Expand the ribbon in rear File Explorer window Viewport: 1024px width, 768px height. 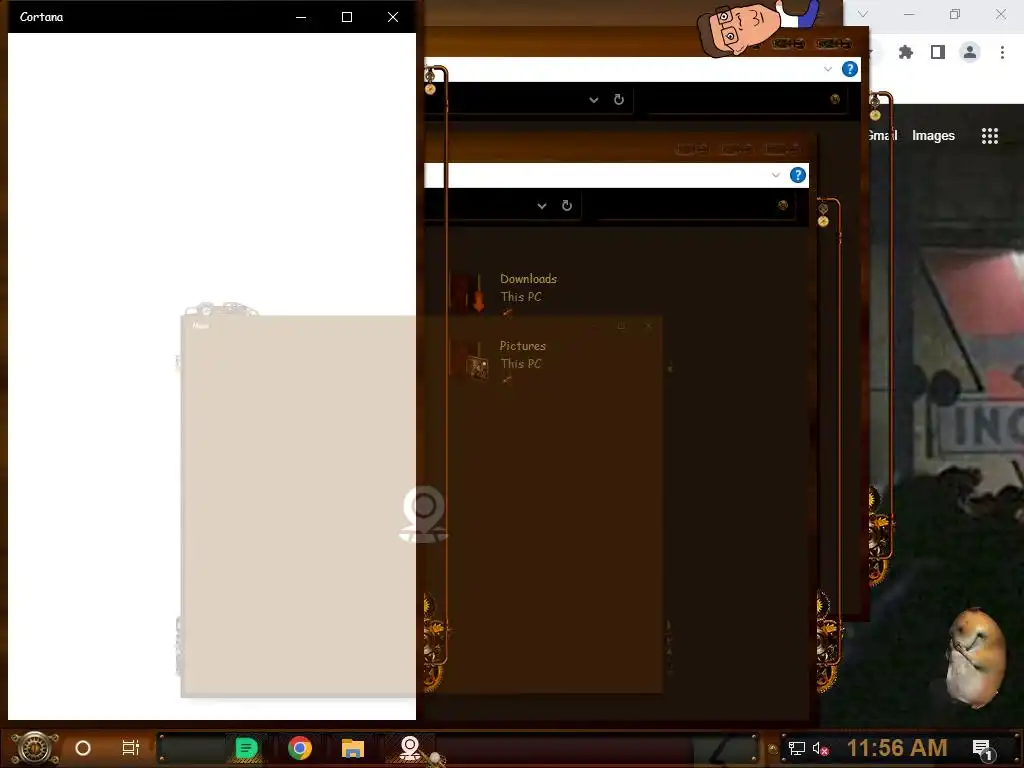click(827, 69)
